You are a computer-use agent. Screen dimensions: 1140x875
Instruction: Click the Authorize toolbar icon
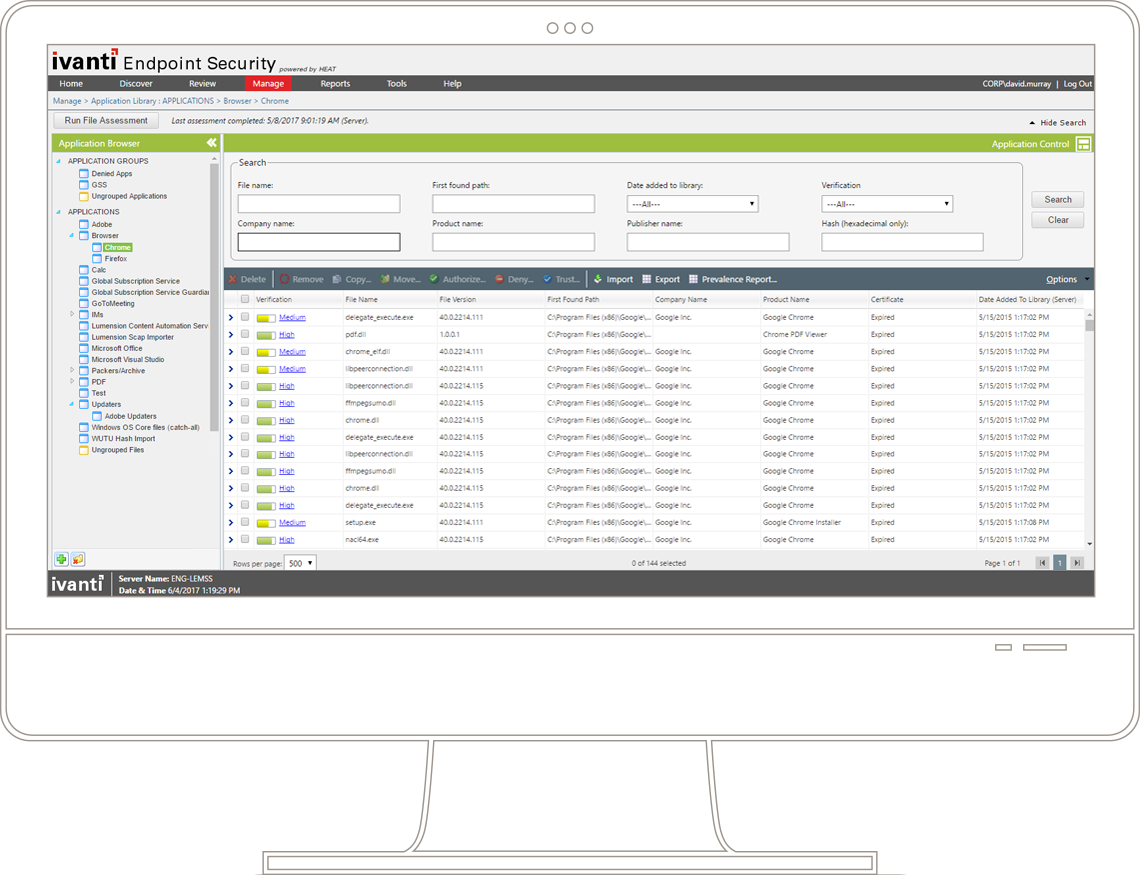coord(434,279)
